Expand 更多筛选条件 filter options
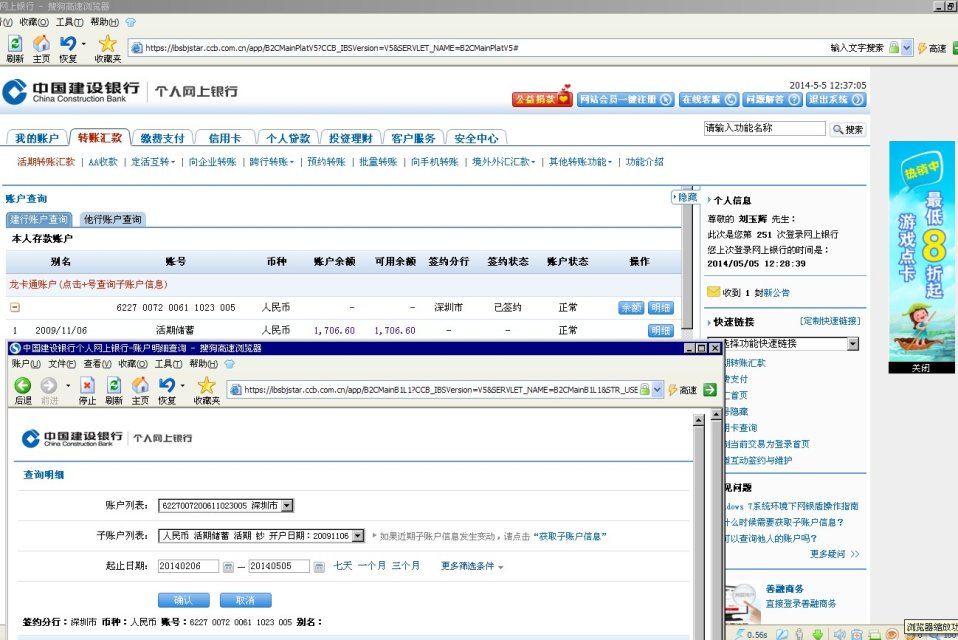The image size is (958, 640). [472, 567]
